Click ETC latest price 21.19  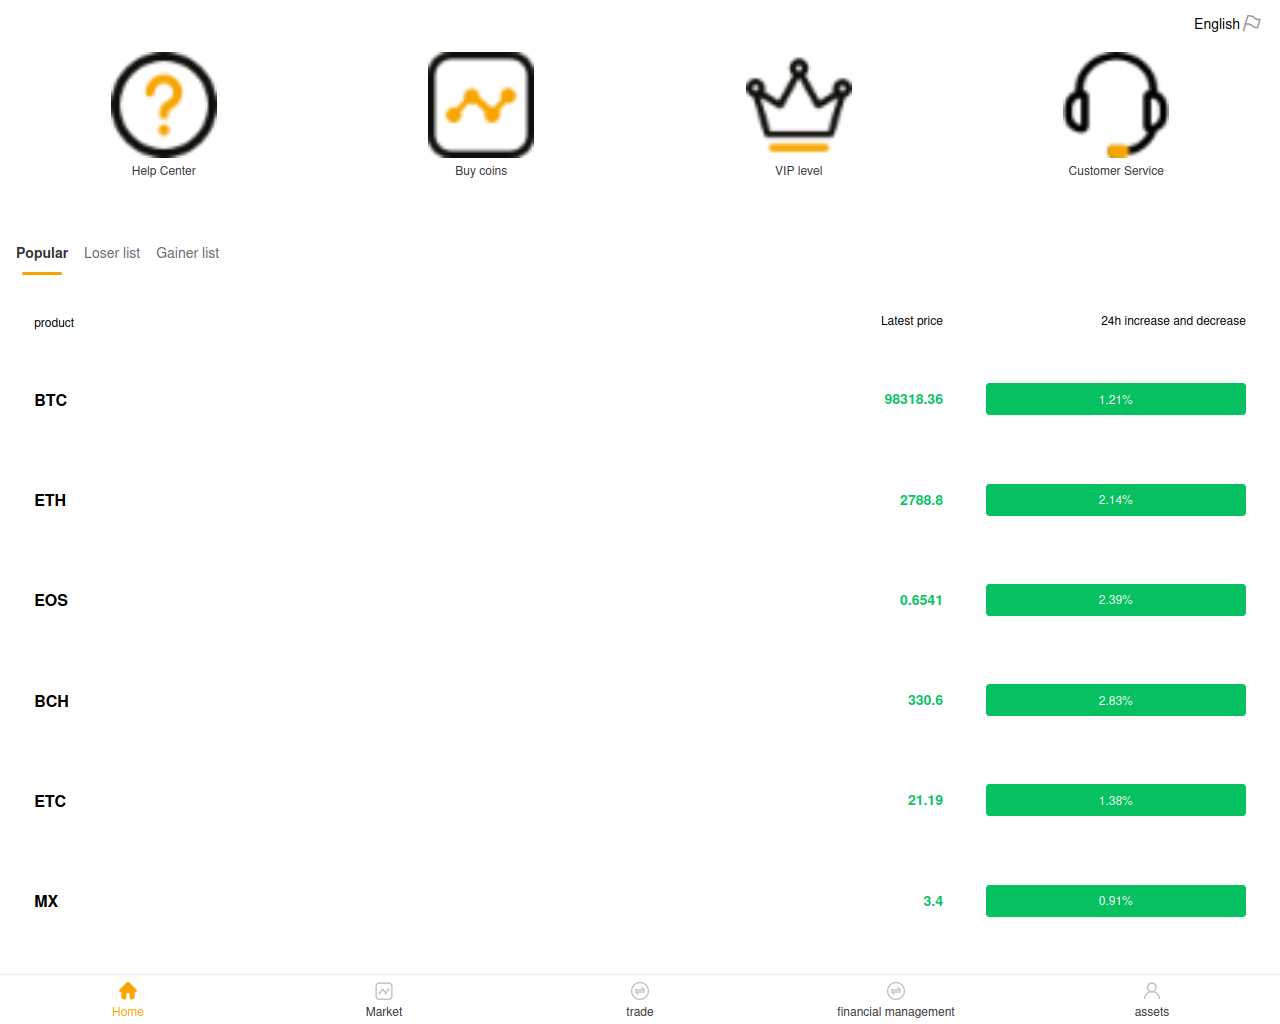925,800
